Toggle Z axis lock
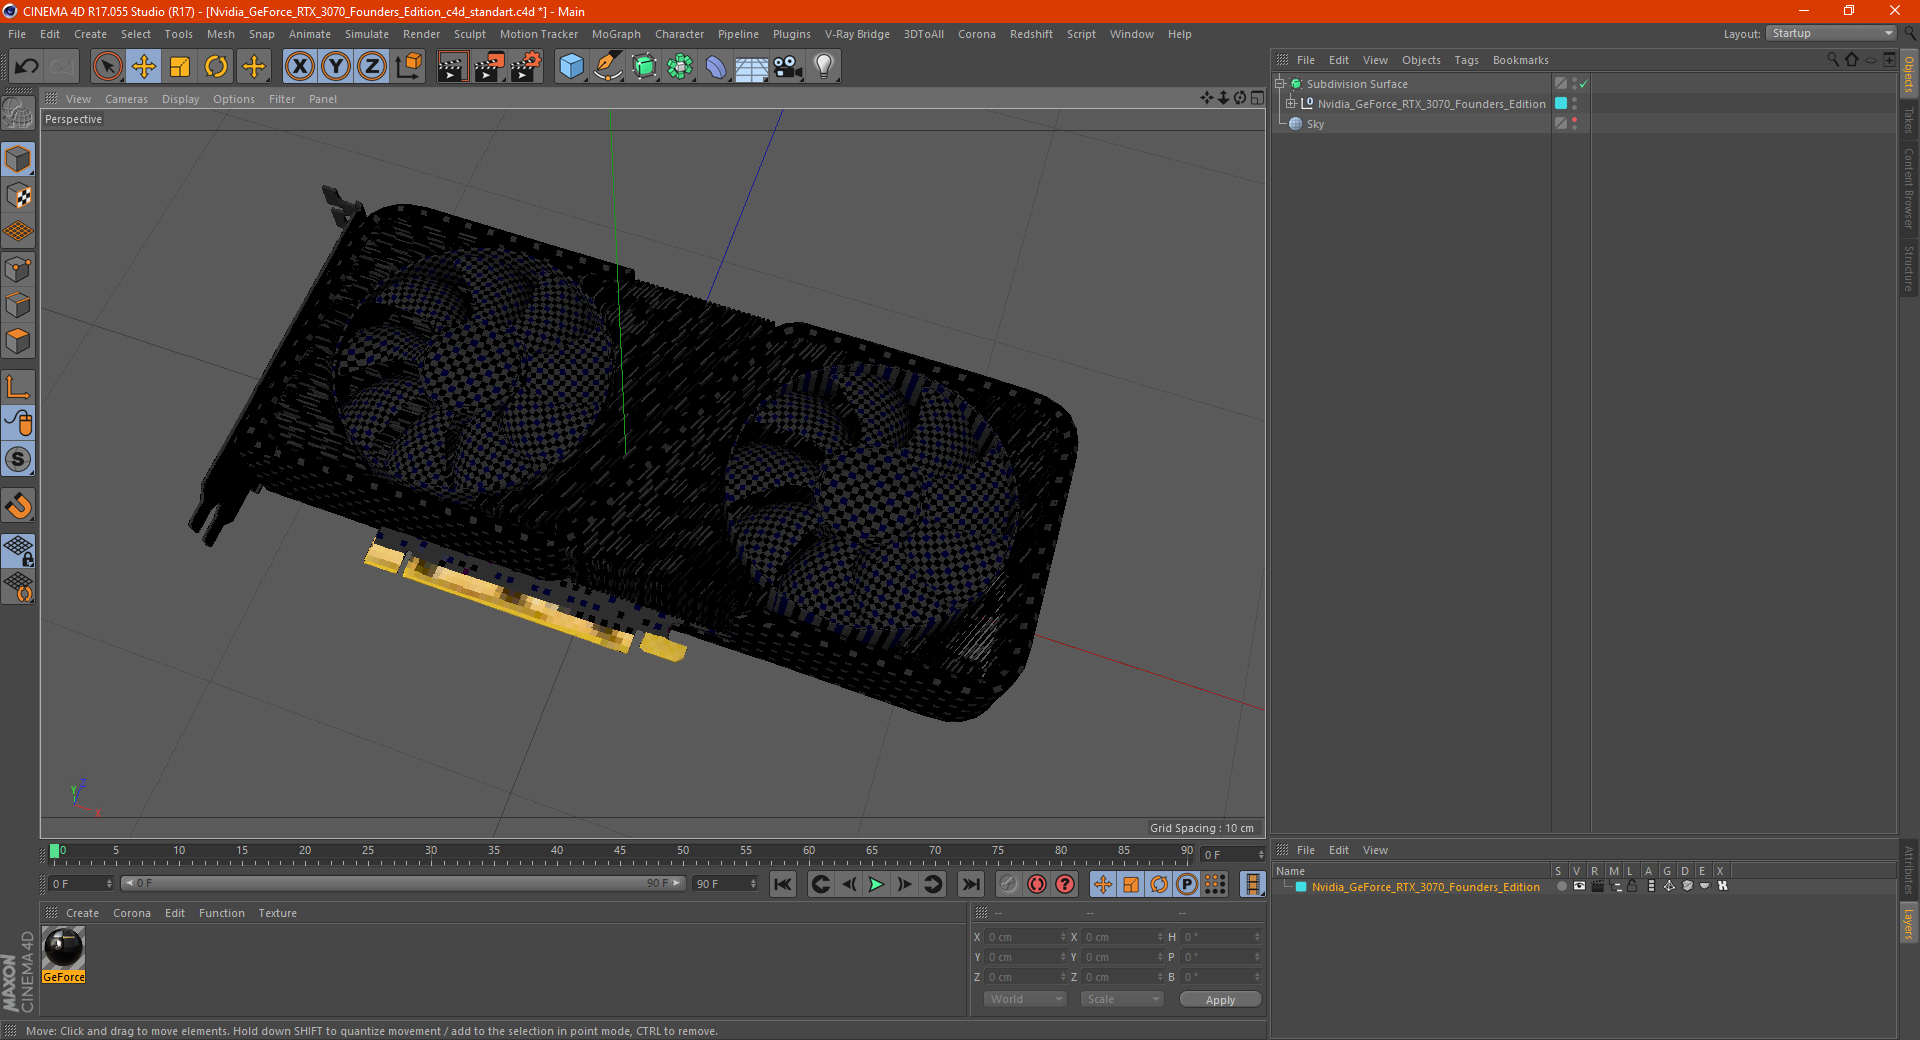This screenshot has width=1920, height=1040. 372,67
